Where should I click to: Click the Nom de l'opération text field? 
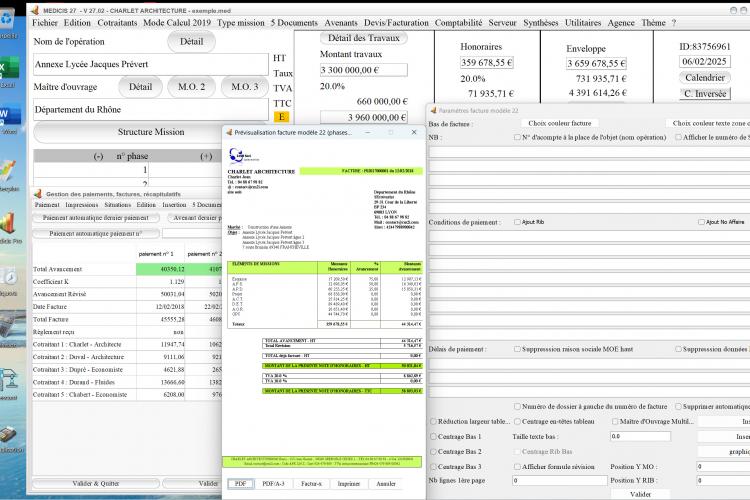tap(151, 65)
